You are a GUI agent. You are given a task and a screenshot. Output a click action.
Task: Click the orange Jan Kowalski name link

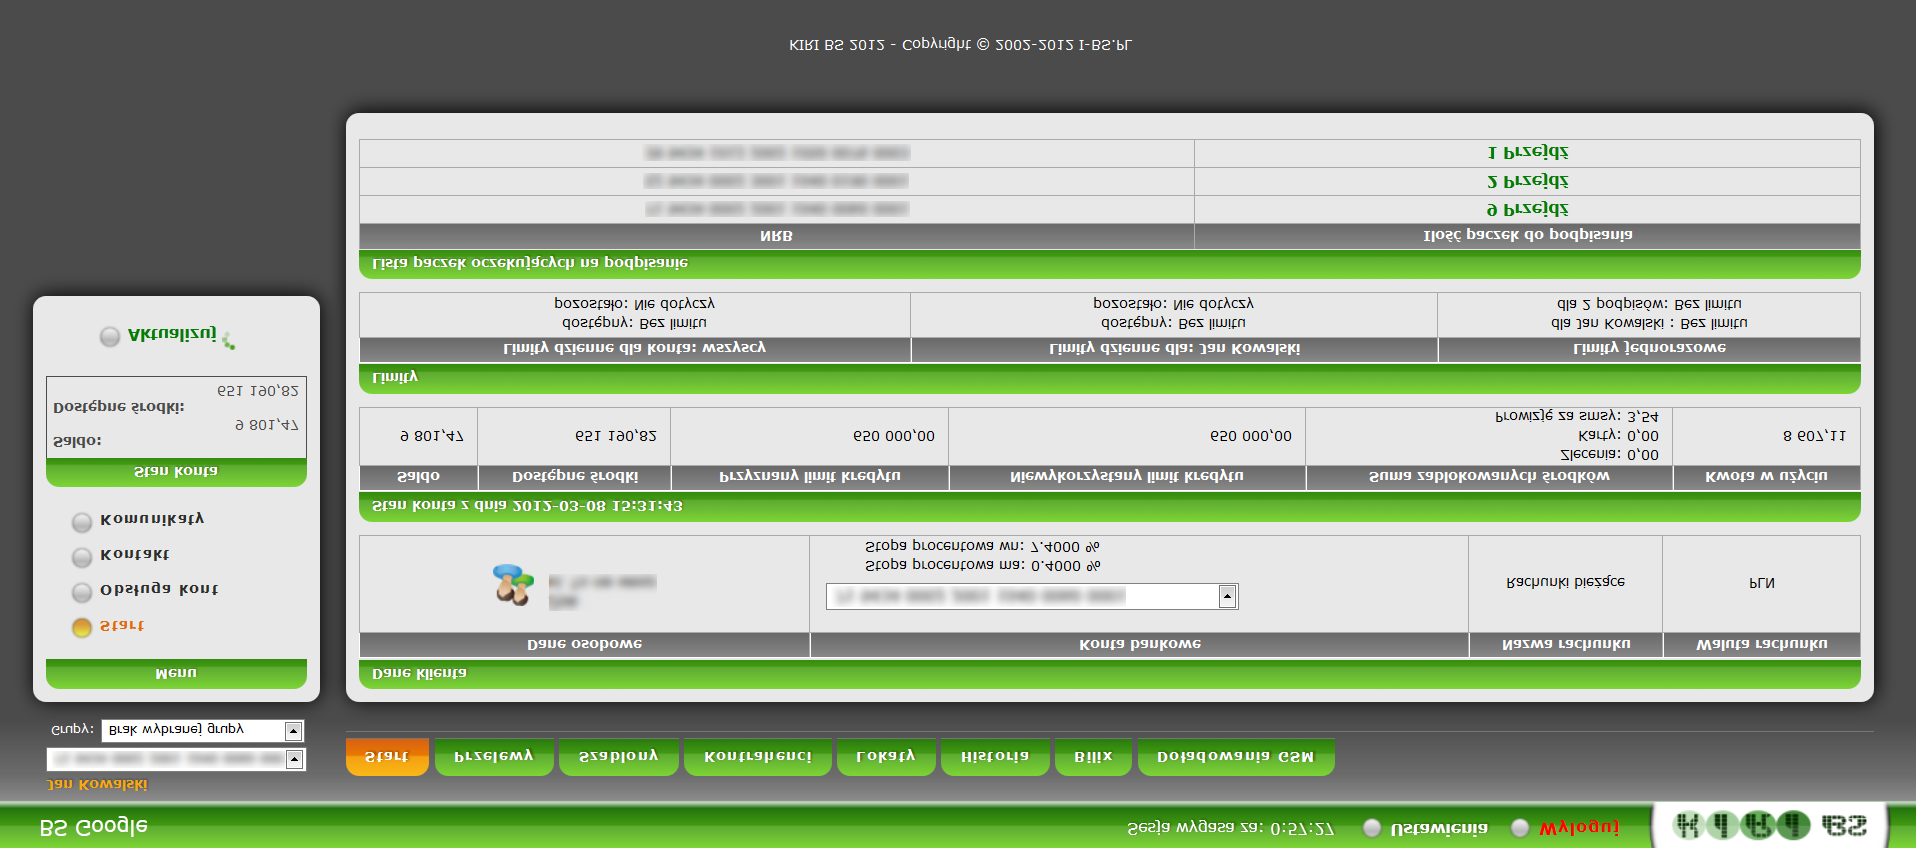tap(97, 785)
